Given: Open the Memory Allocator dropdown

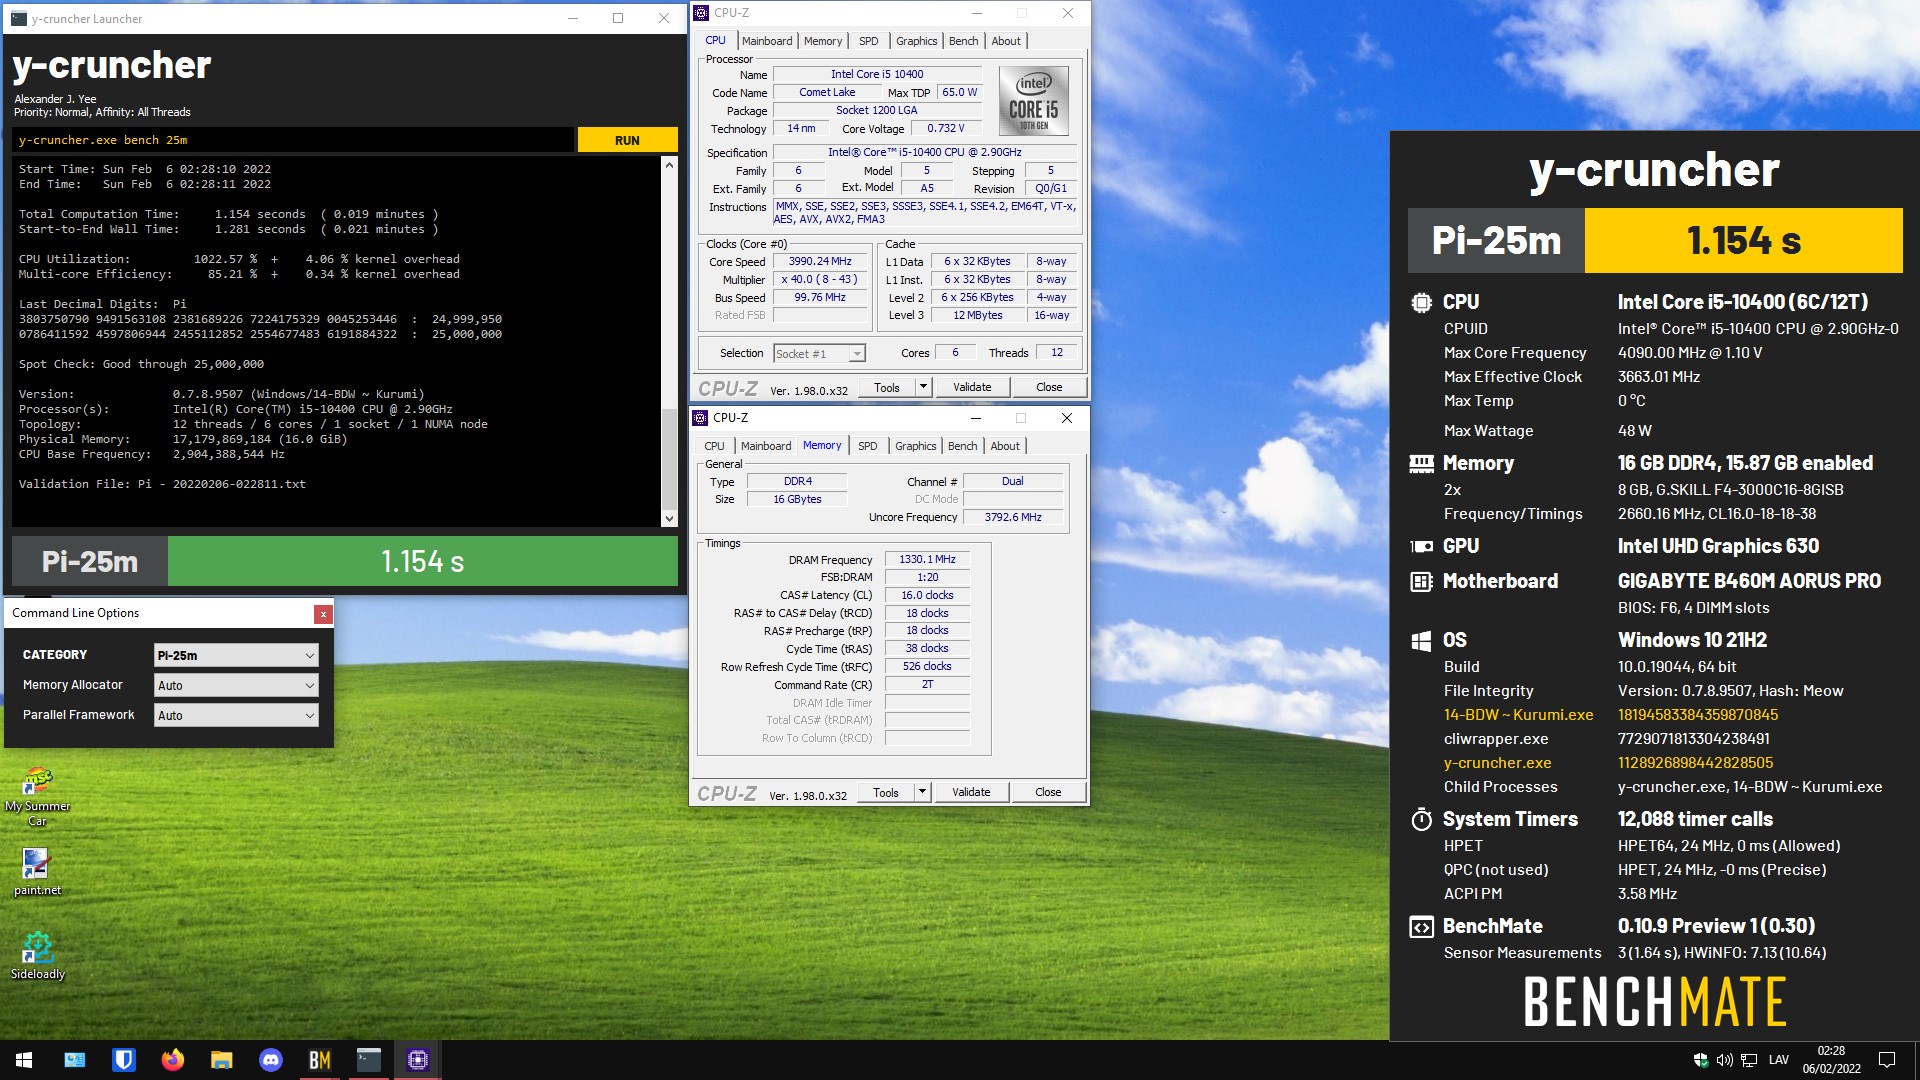Looking at the screenshot, I should click(236, 685).
